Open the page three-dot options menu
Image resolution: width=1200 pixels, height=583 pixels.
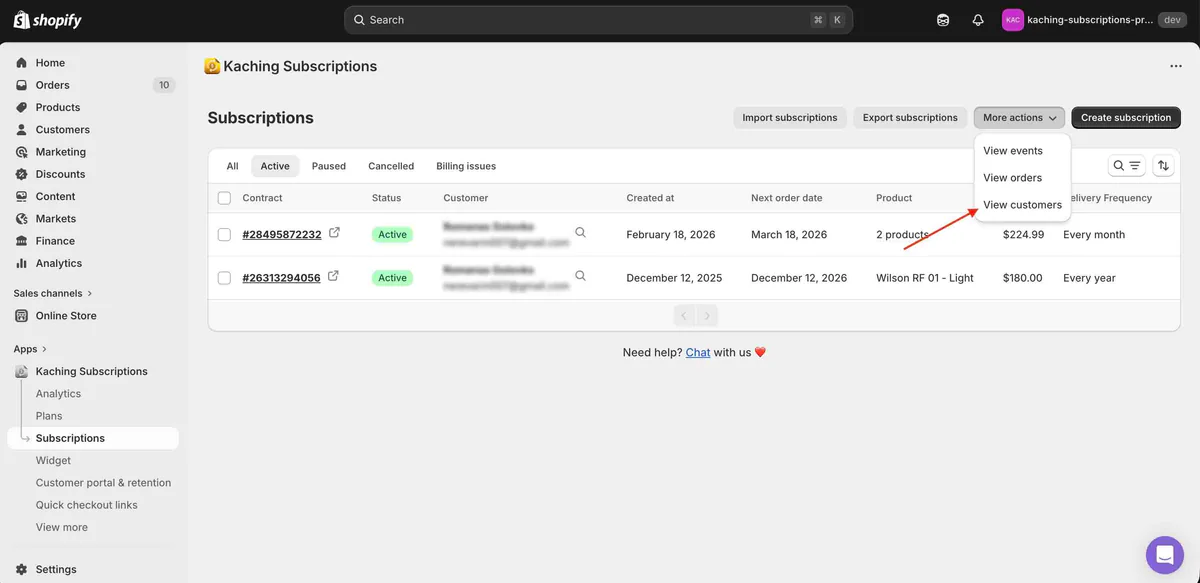[x=1176, y=66]
